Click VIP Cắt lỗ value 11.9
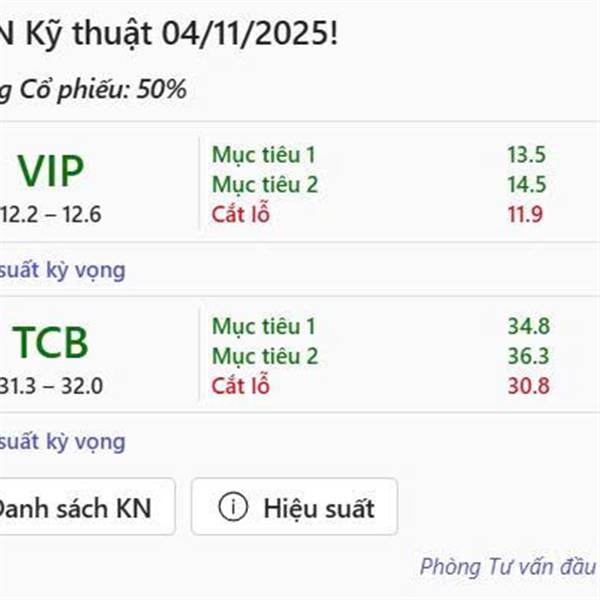 525,214
